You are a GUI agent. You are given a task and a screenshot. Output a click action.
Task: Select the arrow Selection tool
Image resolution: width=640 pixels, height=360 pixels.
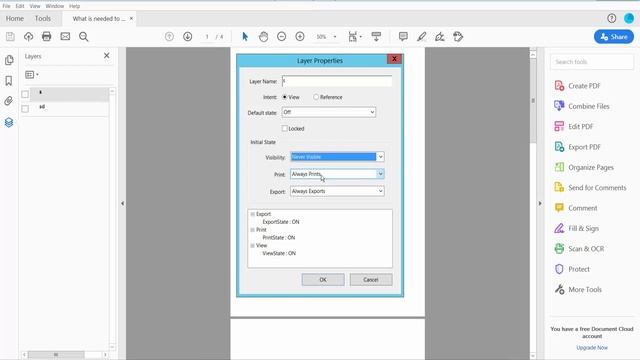tap(245, 37)
